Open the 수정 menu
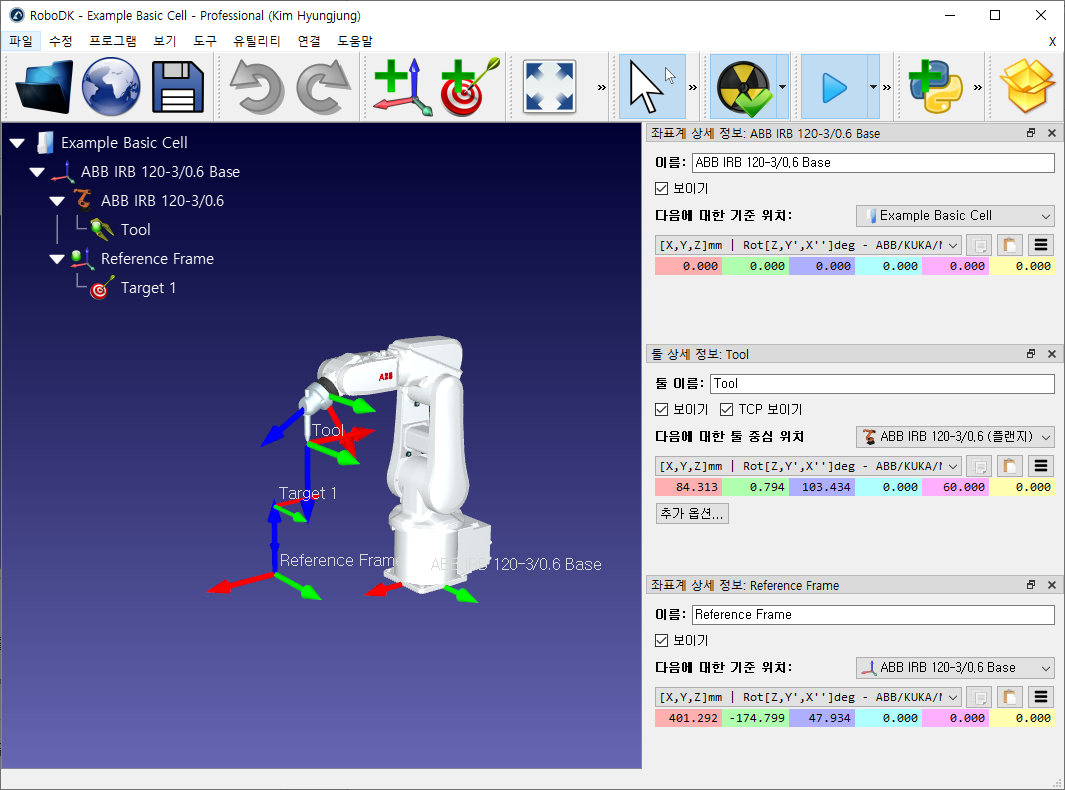This screenshot has height=790, width=1065. (60, 41)
